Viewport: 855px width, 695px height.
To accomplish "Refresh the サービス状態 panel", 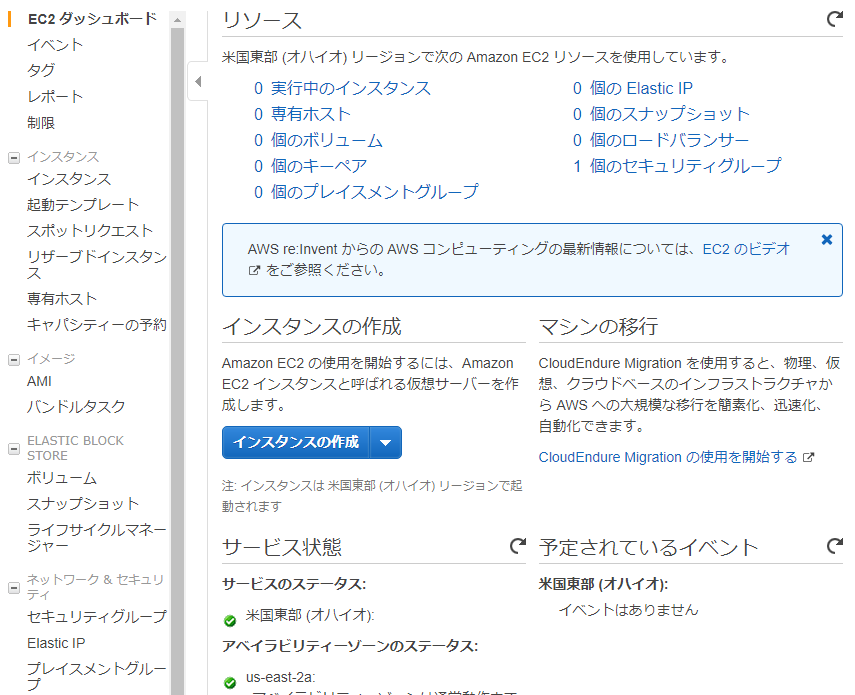I will click(x=517, y=546).
